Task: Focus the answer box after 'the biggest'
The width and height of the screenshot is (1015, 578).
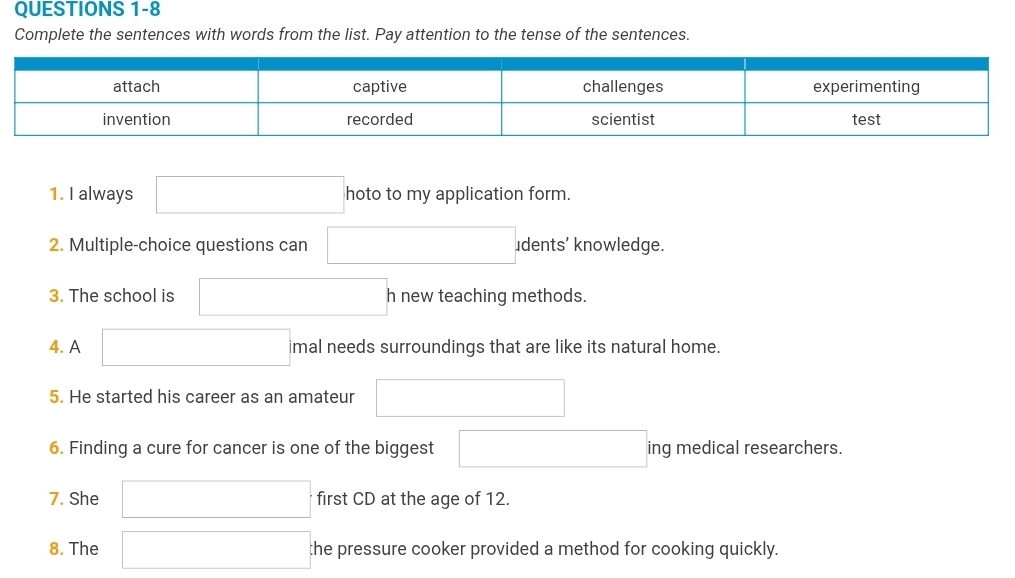Action: coord(553,449)
